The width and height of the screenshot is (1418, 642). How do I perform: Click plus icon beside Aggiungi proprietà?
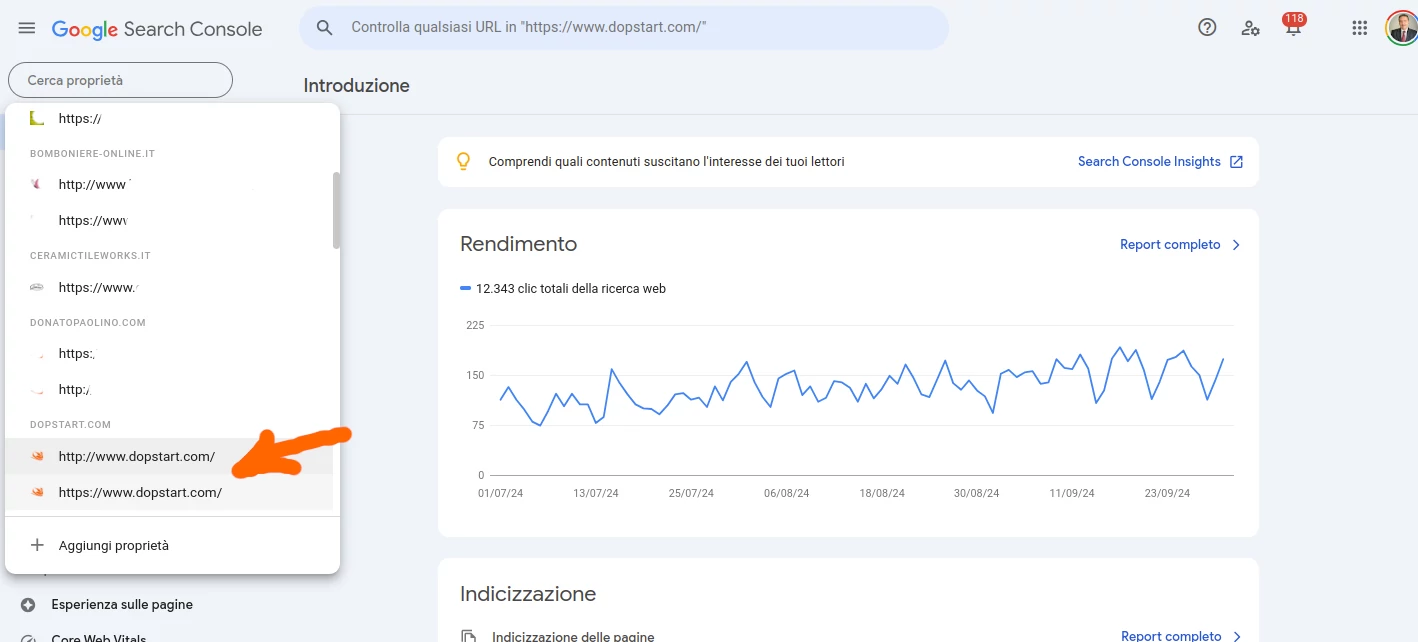(x=37, y=545)
